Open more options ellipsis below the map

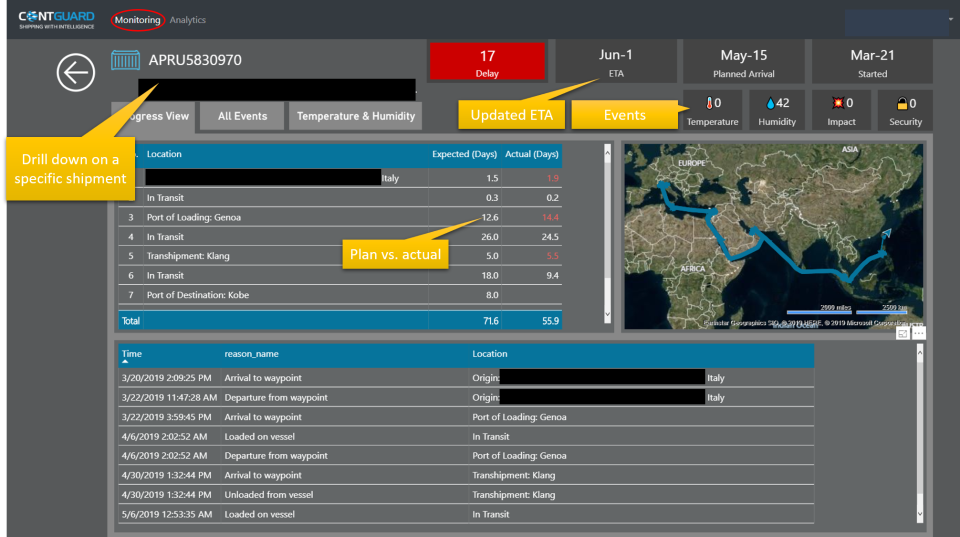point(919,334)
